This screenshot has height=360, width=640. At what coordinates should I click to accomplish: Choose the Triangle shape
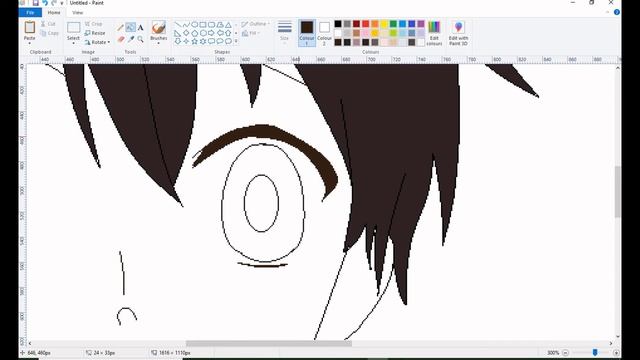[229, 25]
